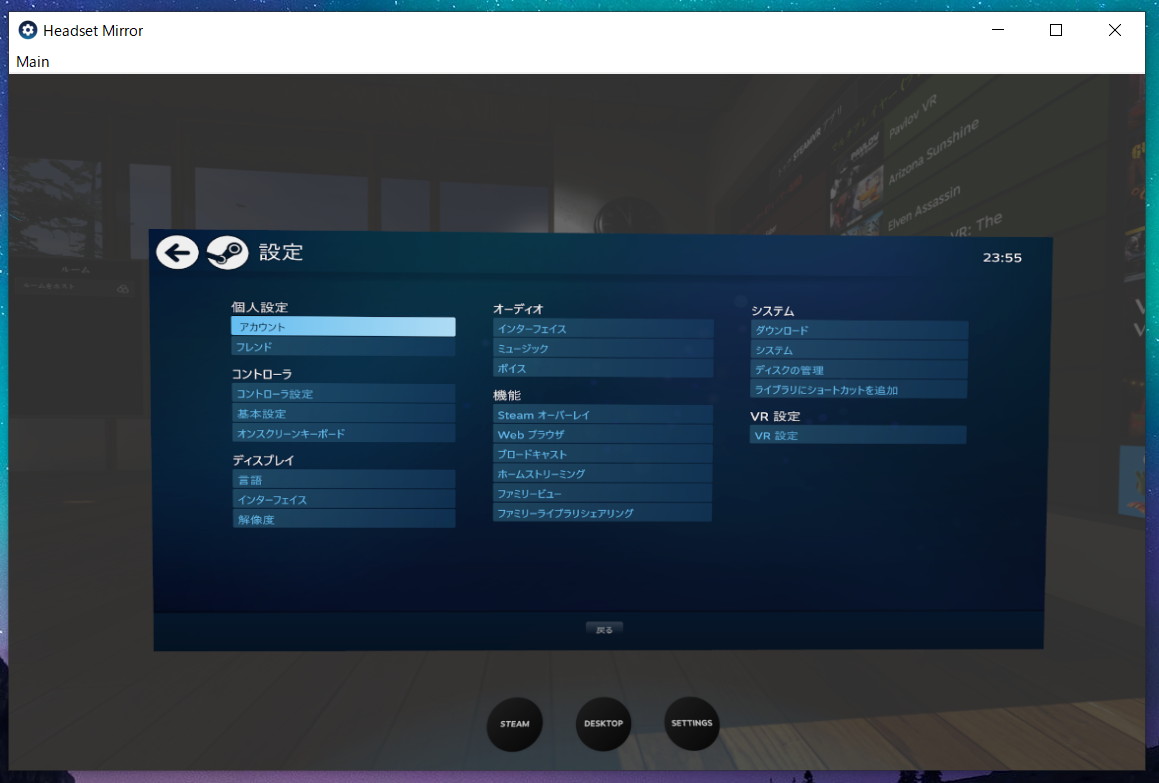Click the round DESKTOP dashboard button
1159x783 pixels.
click(603, 723)
